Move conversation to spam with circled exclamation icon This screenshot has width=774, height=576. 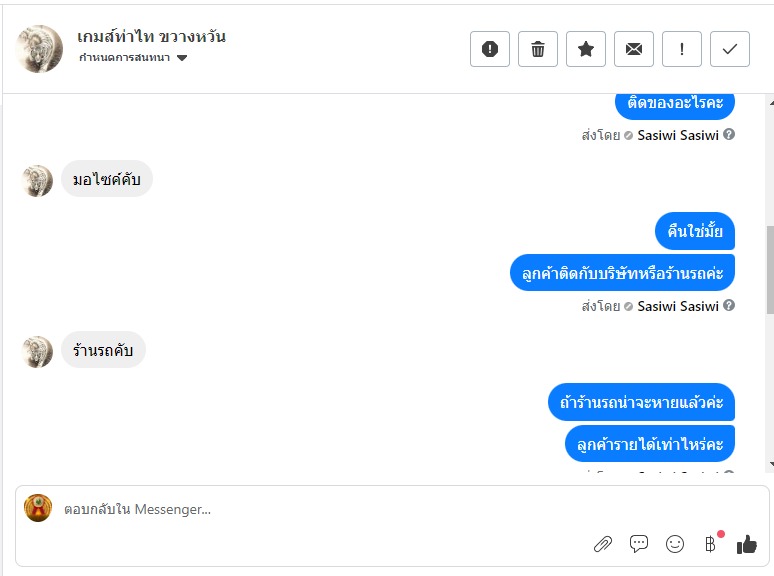[x=490, y=49]
